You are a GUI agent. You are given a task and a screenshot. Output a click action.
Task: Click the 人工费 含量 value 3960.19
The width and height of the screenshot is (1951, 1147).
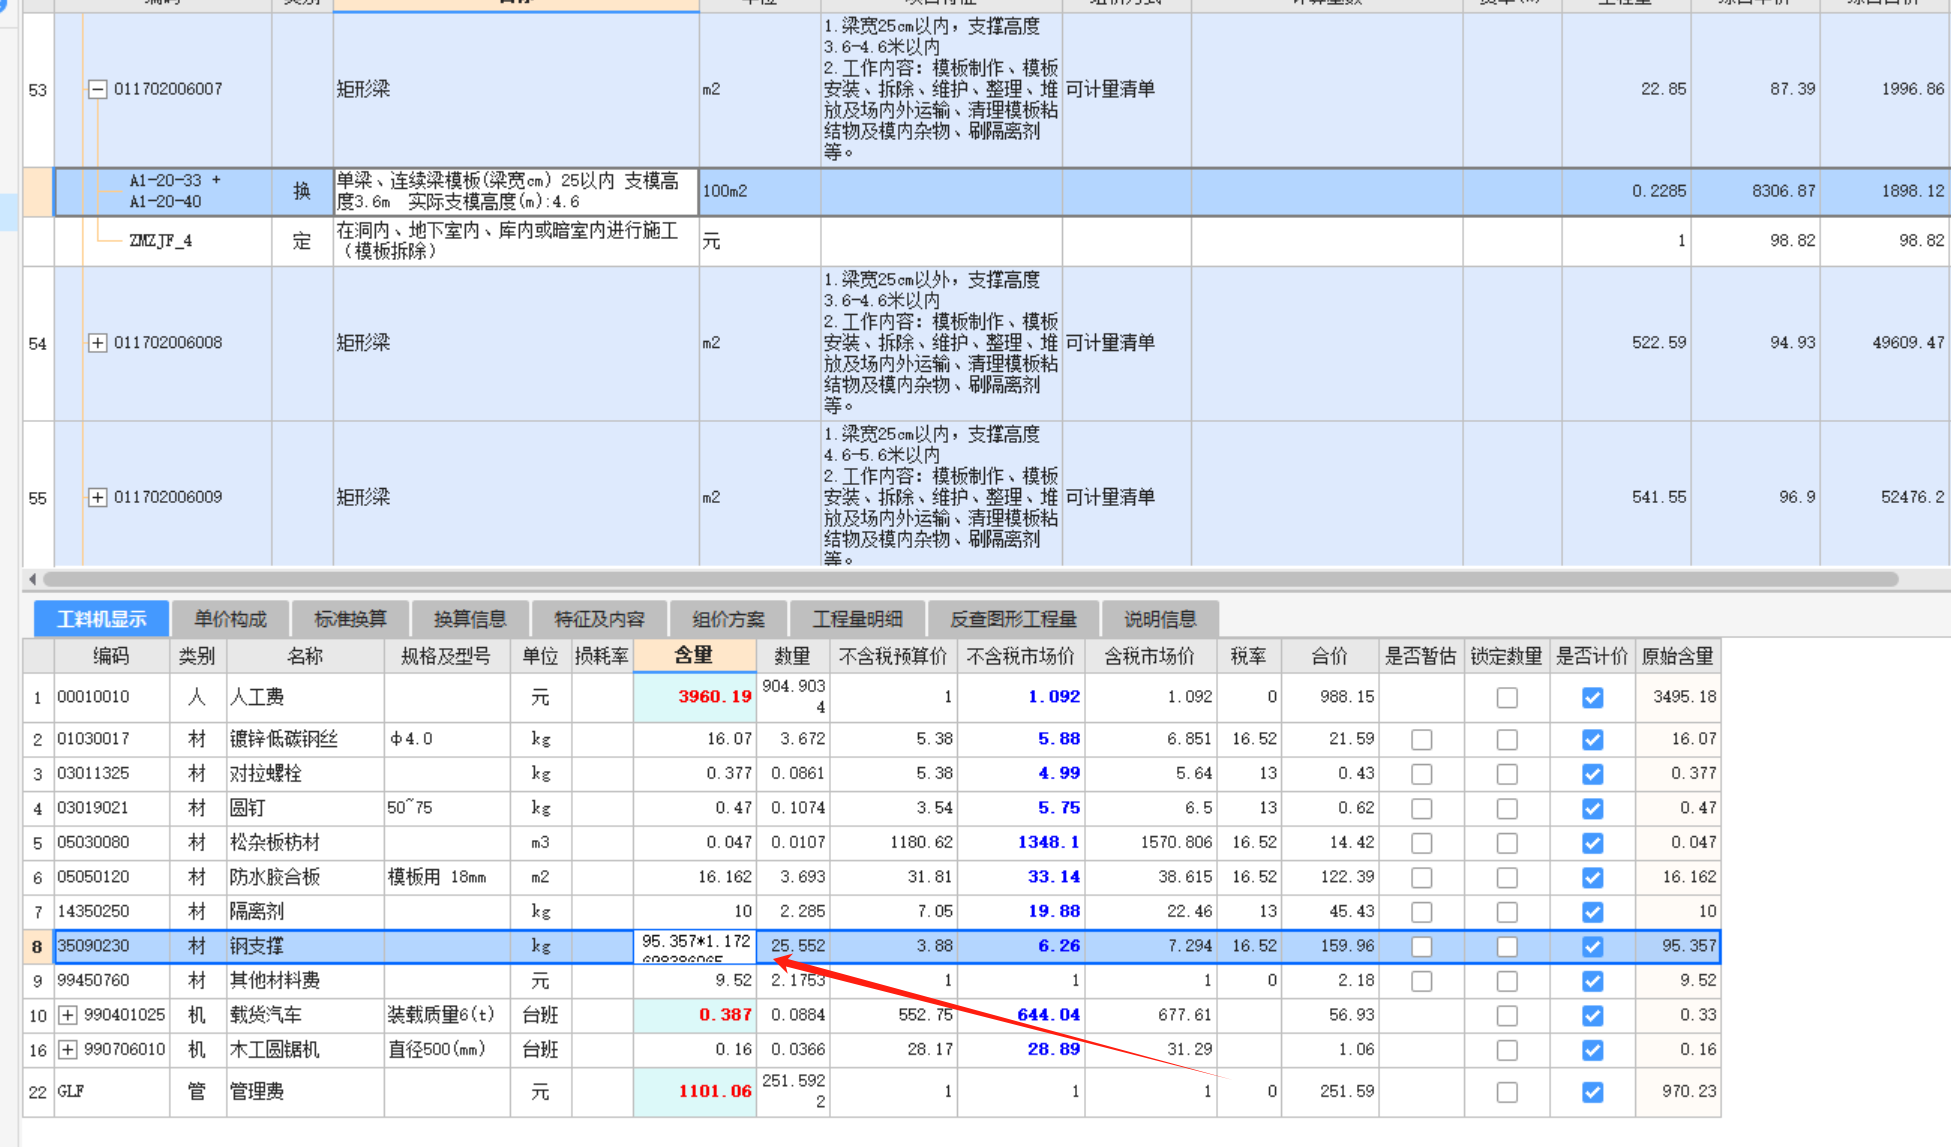coord(714,696)
